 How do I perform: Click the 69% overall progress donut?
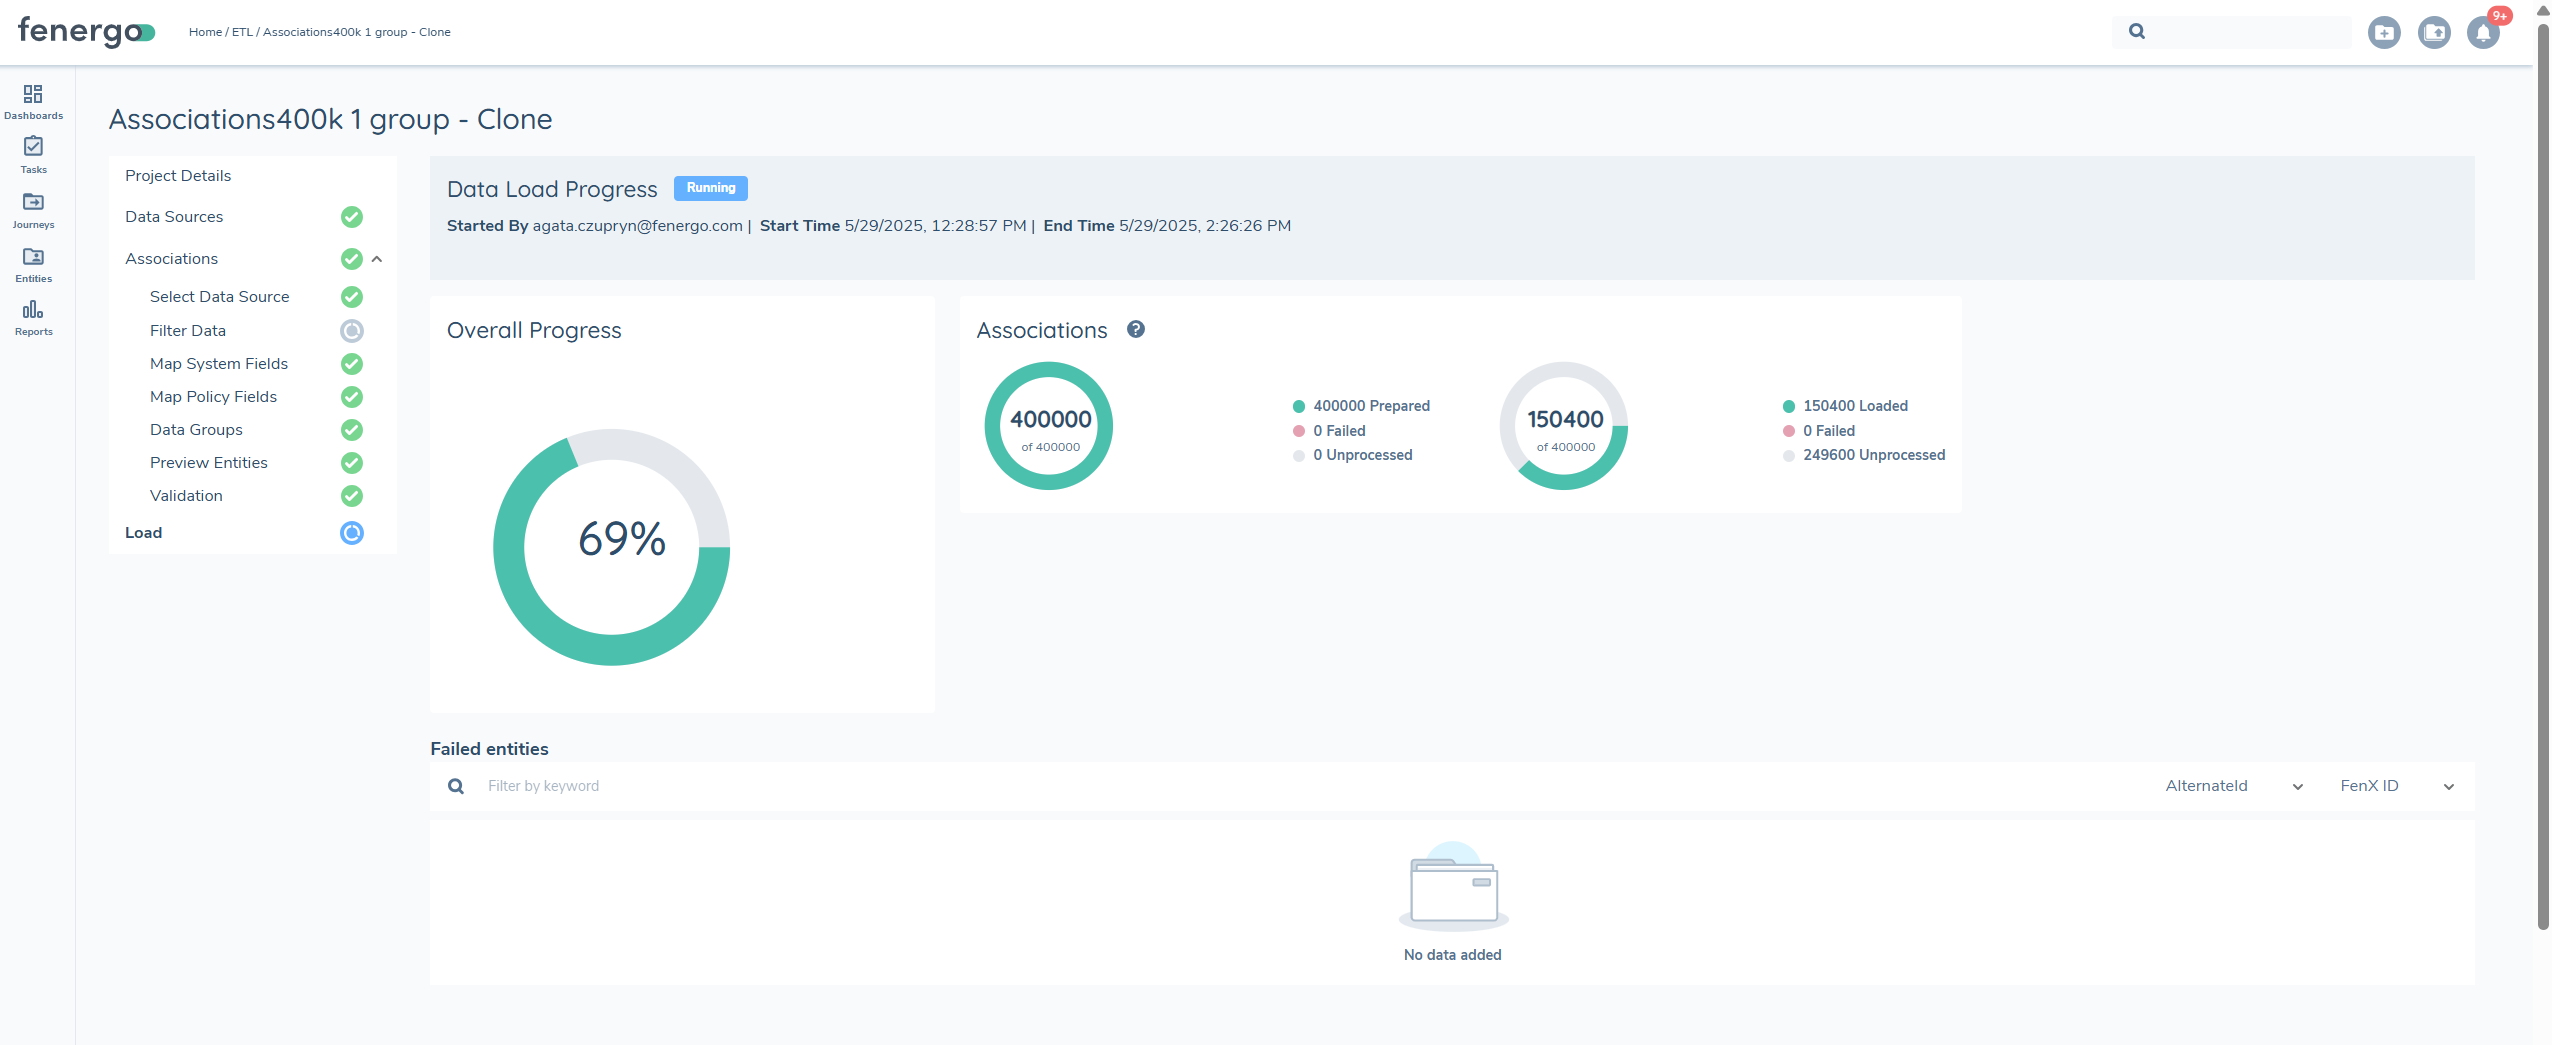612,547
